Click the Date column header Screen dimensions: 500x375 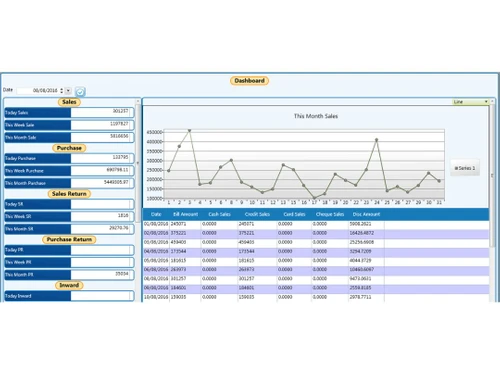[x=156, y=214]
